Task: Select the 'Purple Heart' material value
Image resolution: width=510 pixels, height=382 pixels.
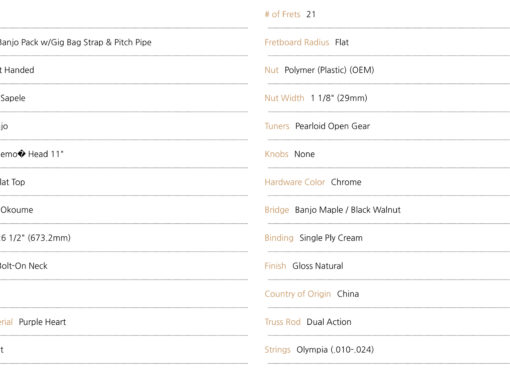Action: [x=42, y=322]
